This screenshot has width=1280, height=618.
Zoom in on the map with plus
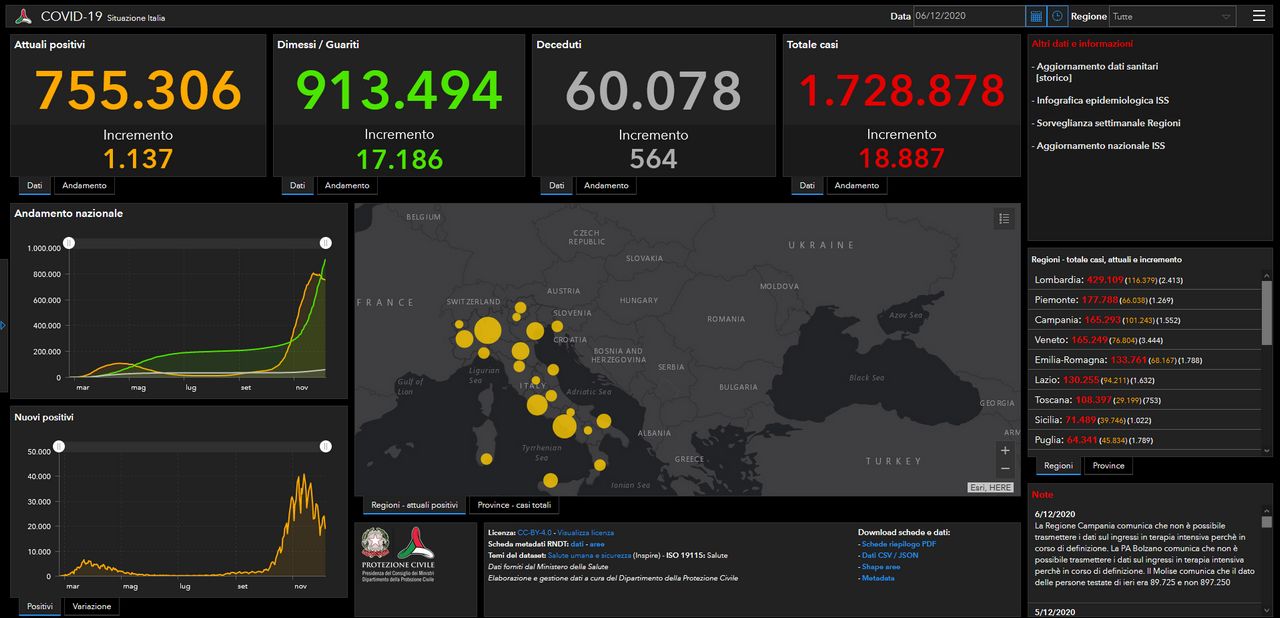click(1005, 450)
